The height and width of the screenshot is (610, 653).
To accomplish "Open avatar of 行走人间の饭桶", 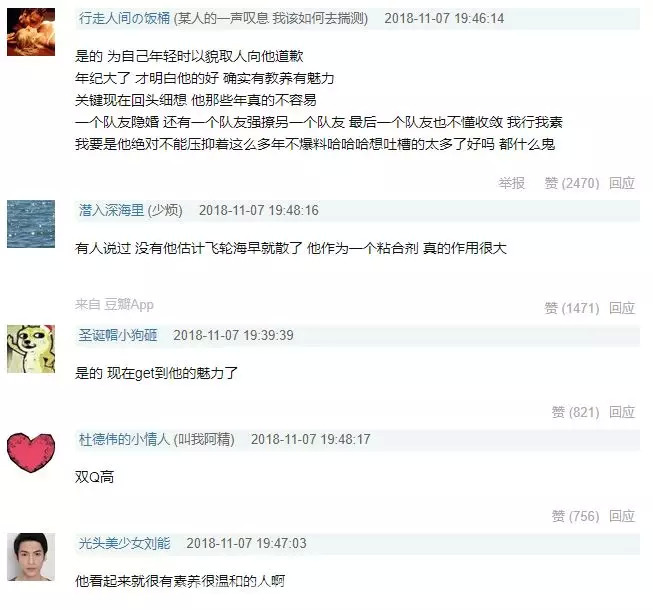I will [31, 32].
